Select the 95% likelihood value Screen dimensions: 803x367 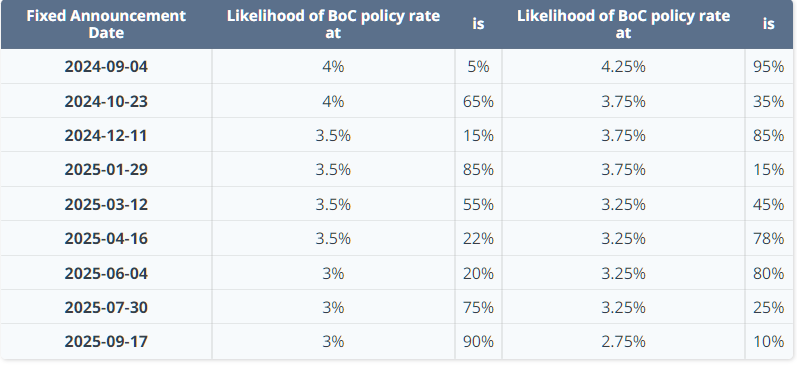tap(768, 67)
